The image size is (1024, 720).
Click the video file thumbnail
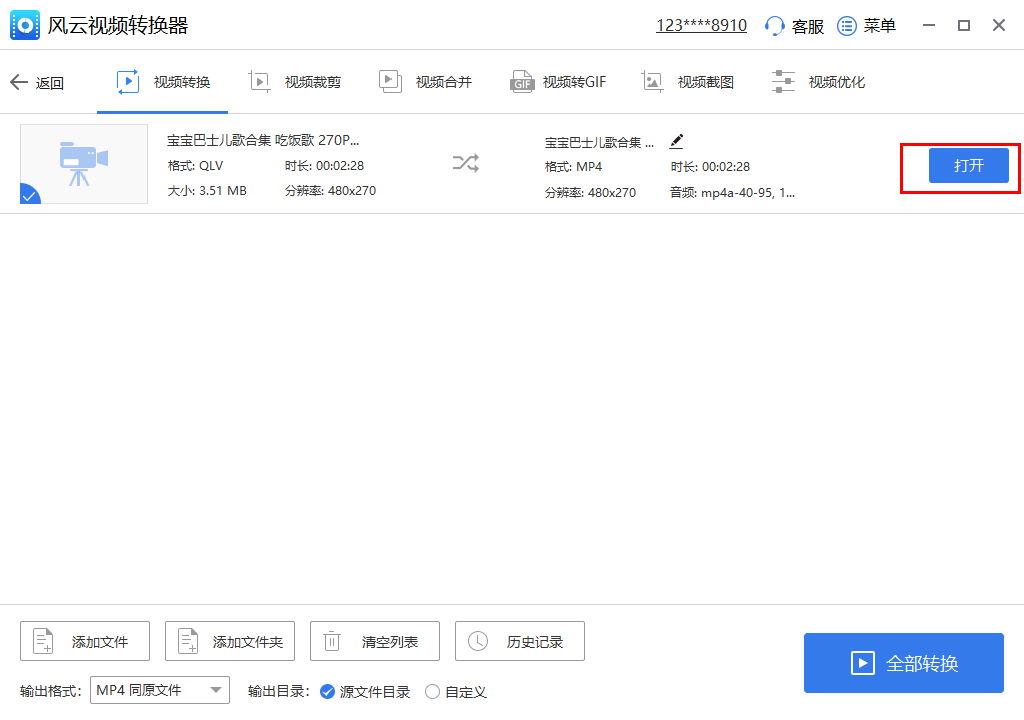(84, 165)
